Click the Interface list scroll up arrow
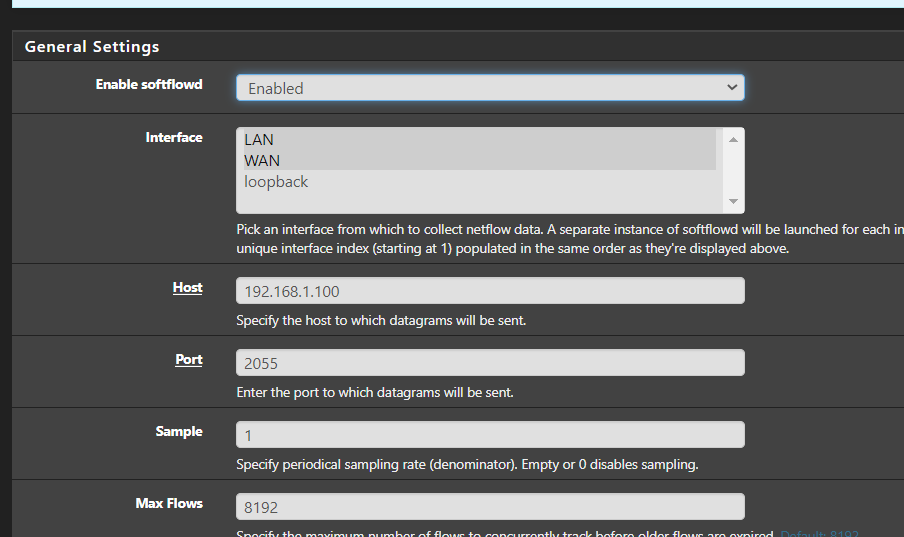Screen dimensions: 904x537 733,140
